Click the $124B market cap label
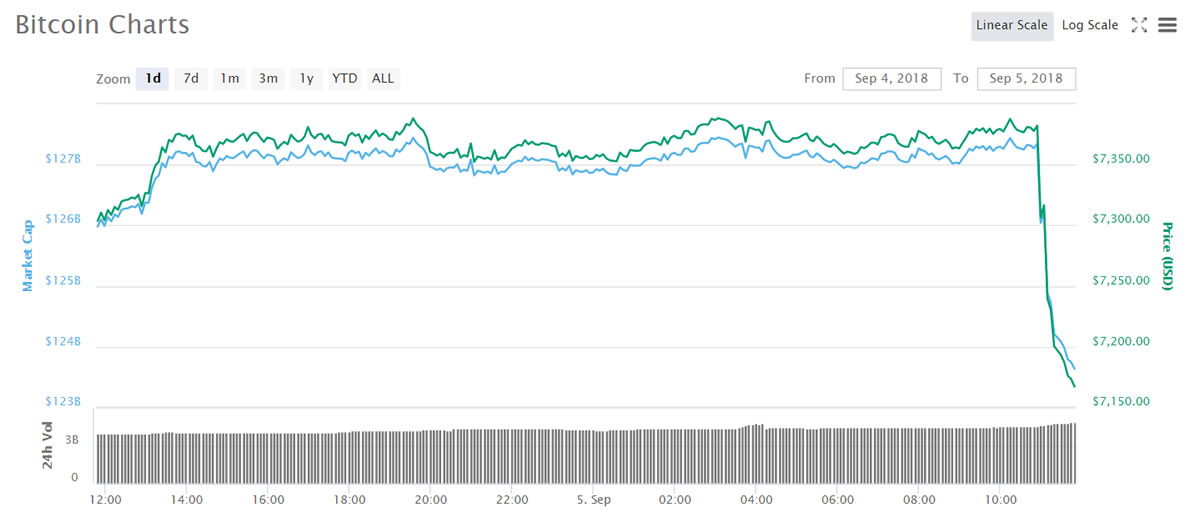 click(62, 342)
